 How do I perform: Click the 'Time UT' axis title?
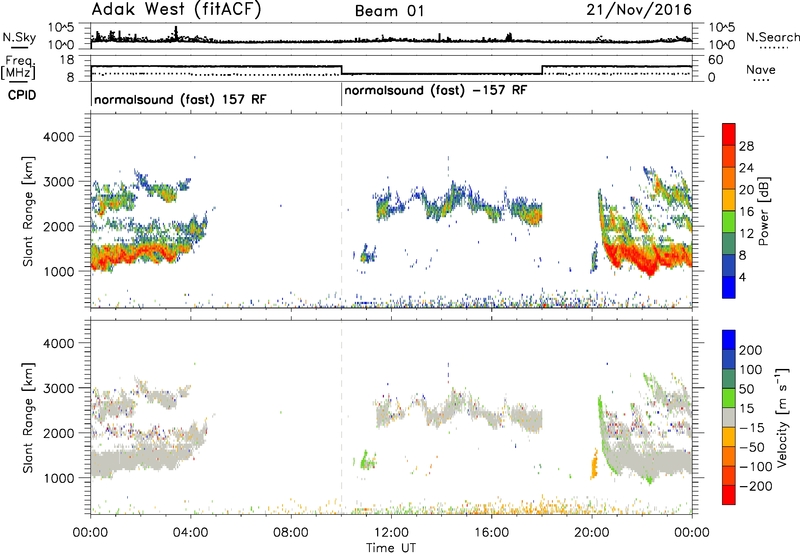[391, 548]
